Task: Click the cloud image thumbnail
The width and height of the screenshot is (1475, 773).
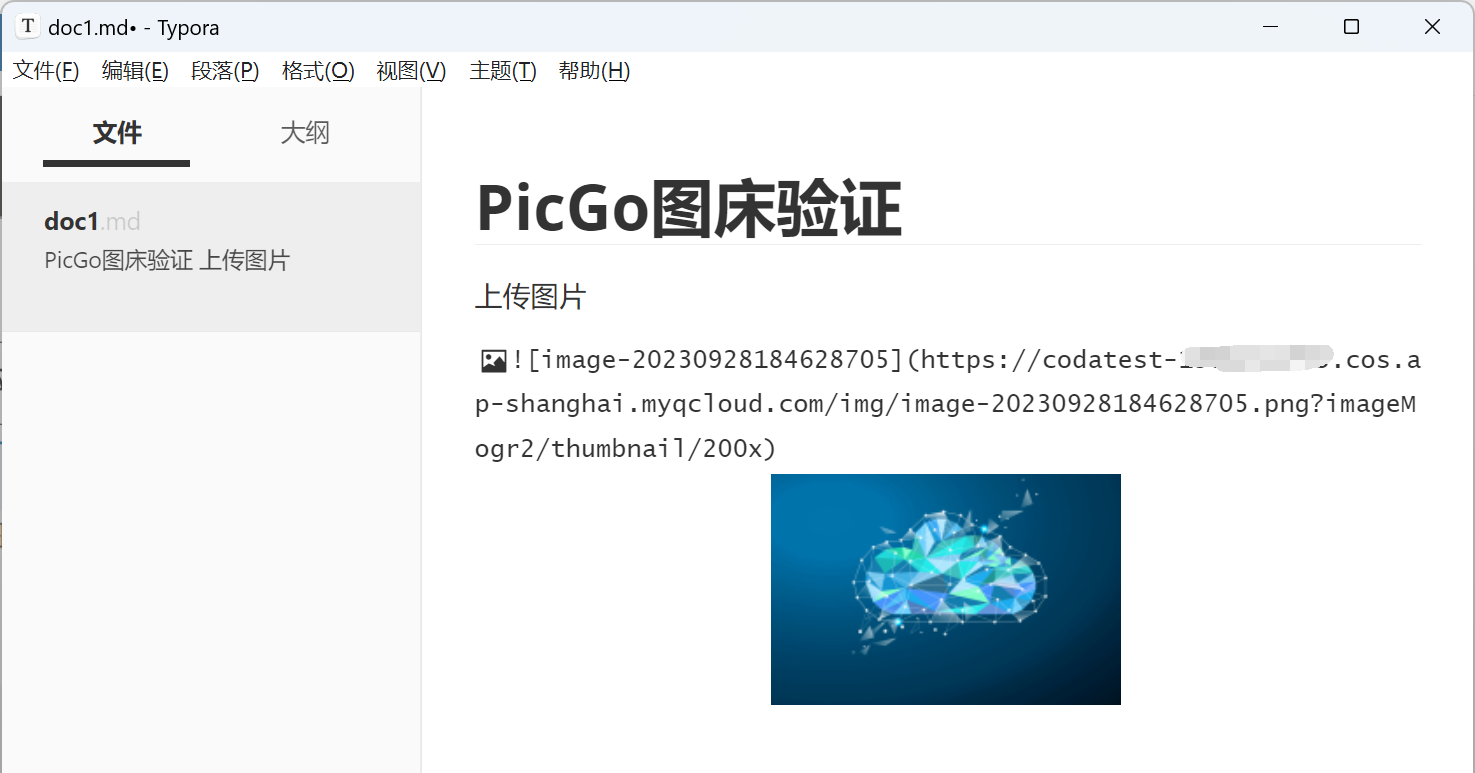Action: pyautogui.click(x=946, y=589)
